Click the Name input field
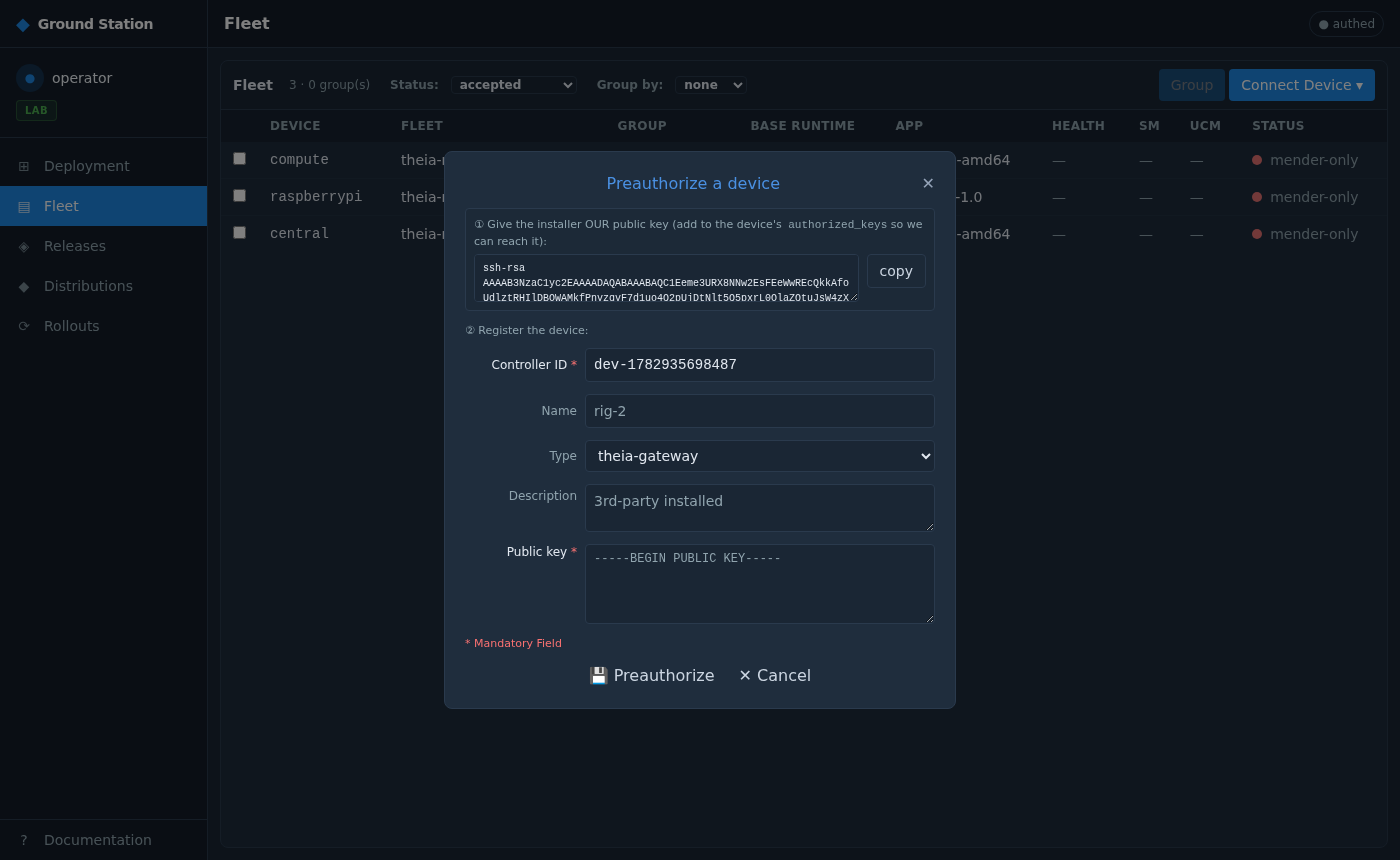Screen dimensions: 1400x860 (760, 411)
